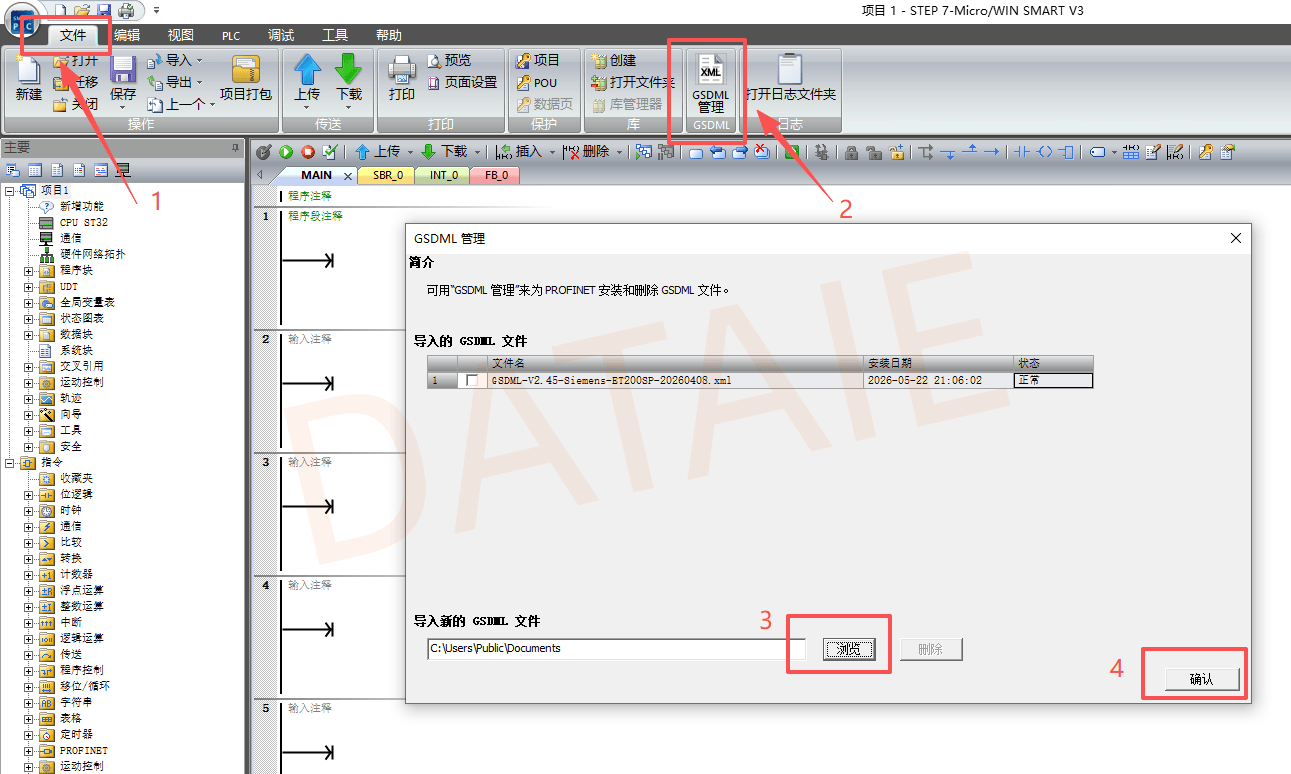
Task: Select SBR_0 editor tab
Action: coord(388,175)
